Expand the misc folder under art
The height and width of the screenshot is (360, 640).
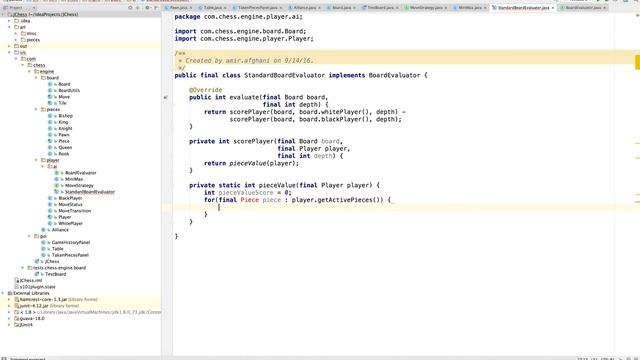pyautogui.click(x=16, y=33)
